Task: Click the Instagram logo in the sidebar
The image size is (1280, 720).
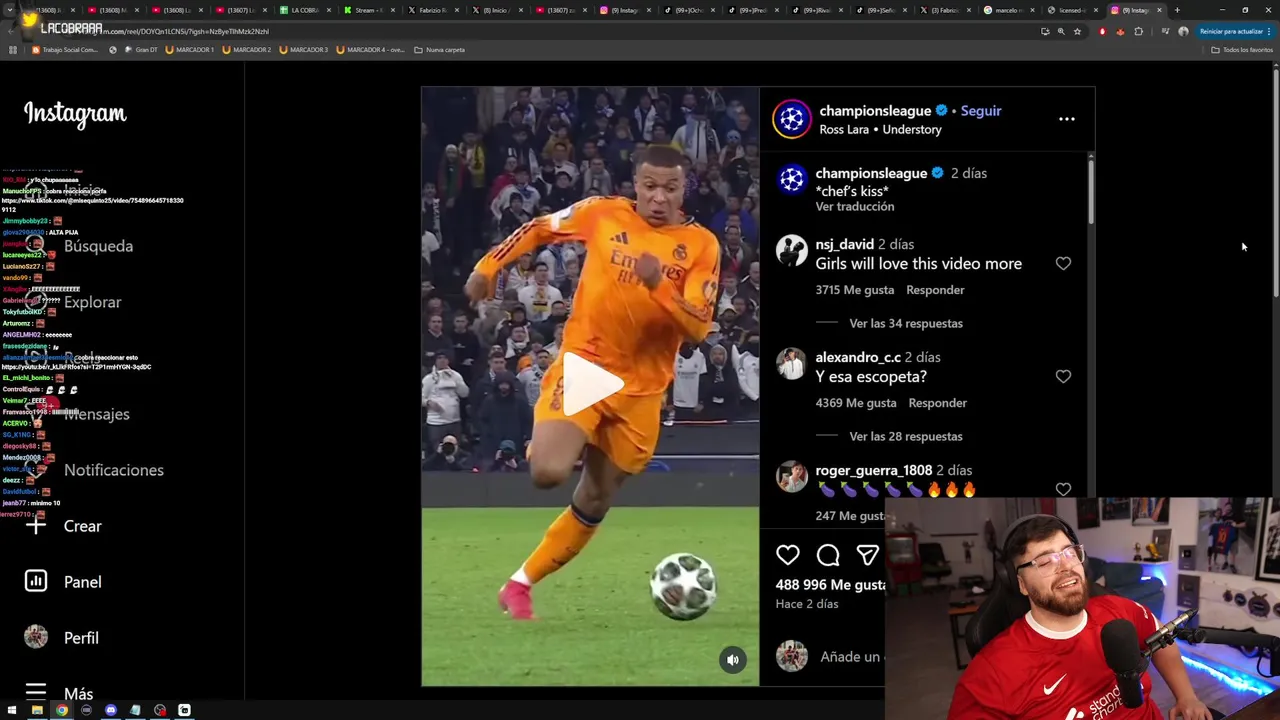Action: [x=75, y=114]
